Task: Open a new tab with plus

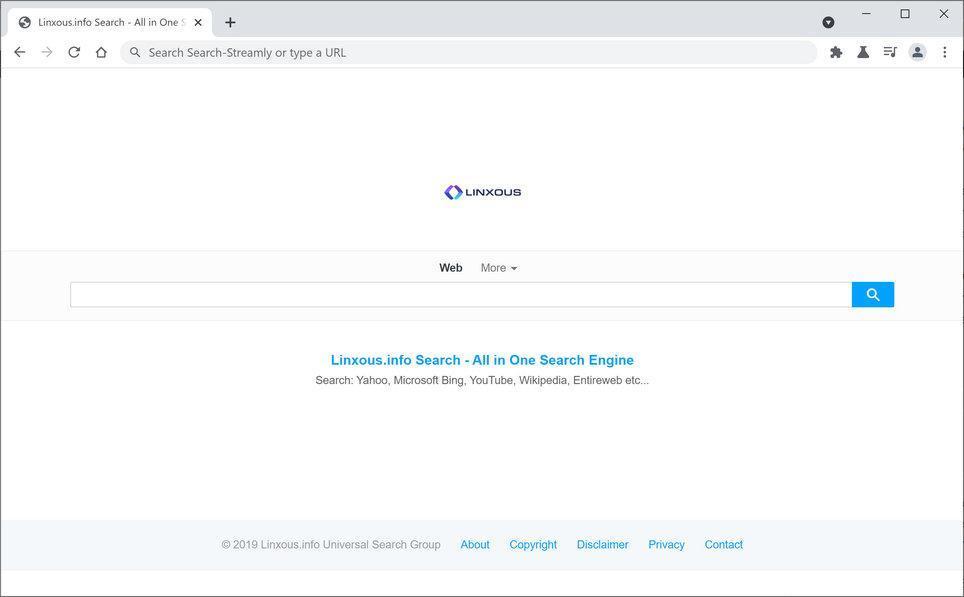Action: (230, 22)
